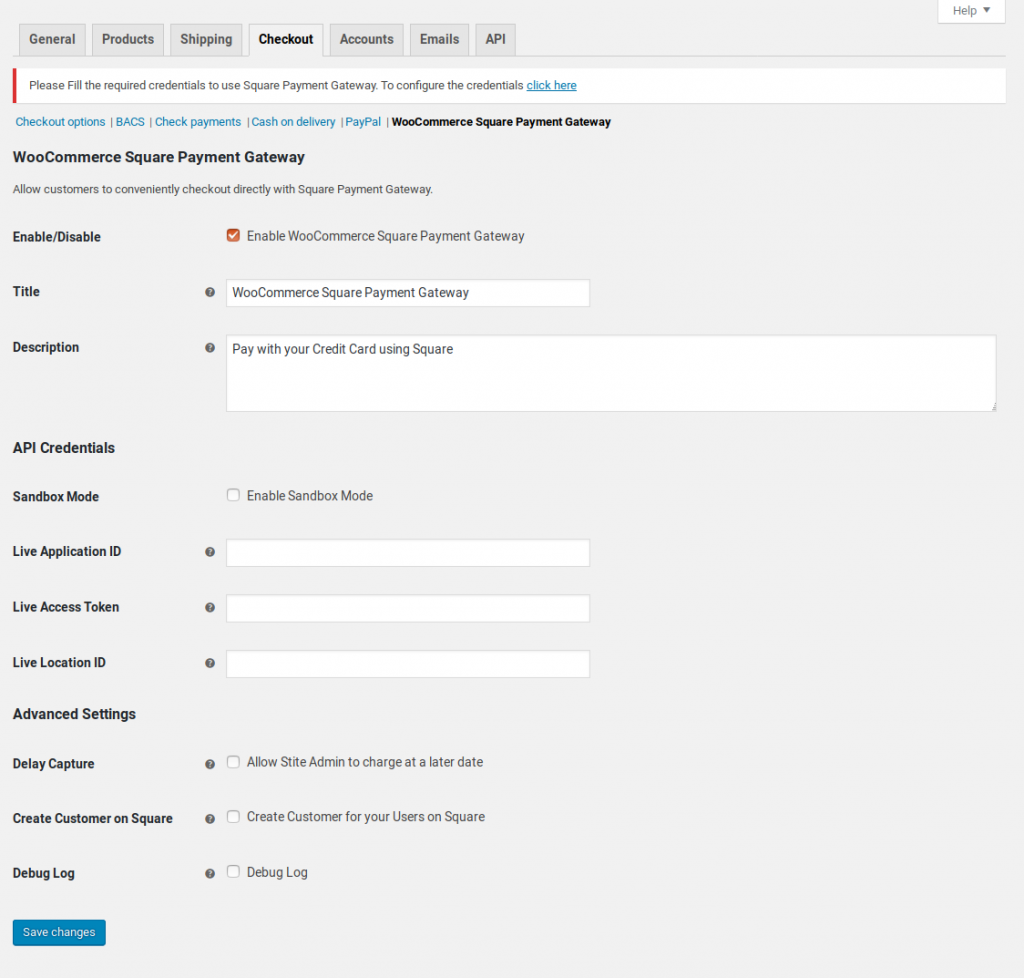Go to the Shipping tab
Screen dimensions: 1024x978
pyautogui.click(x=206, y=39)
